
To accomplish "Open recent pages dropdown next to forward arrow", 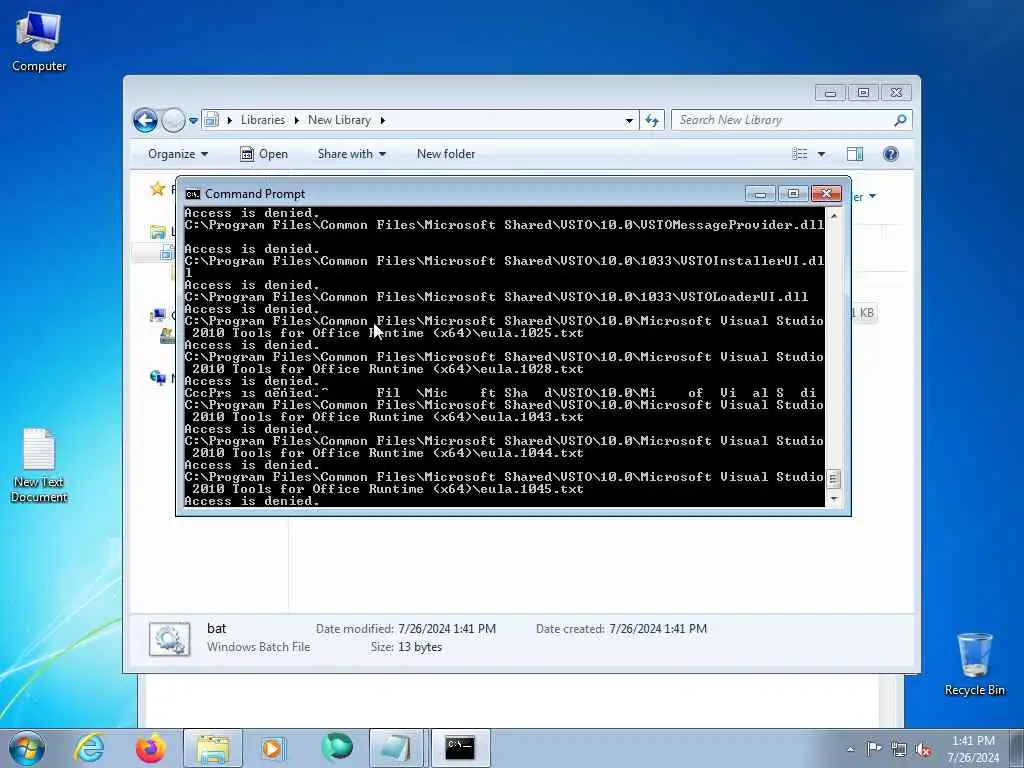I will click(193, 121).
